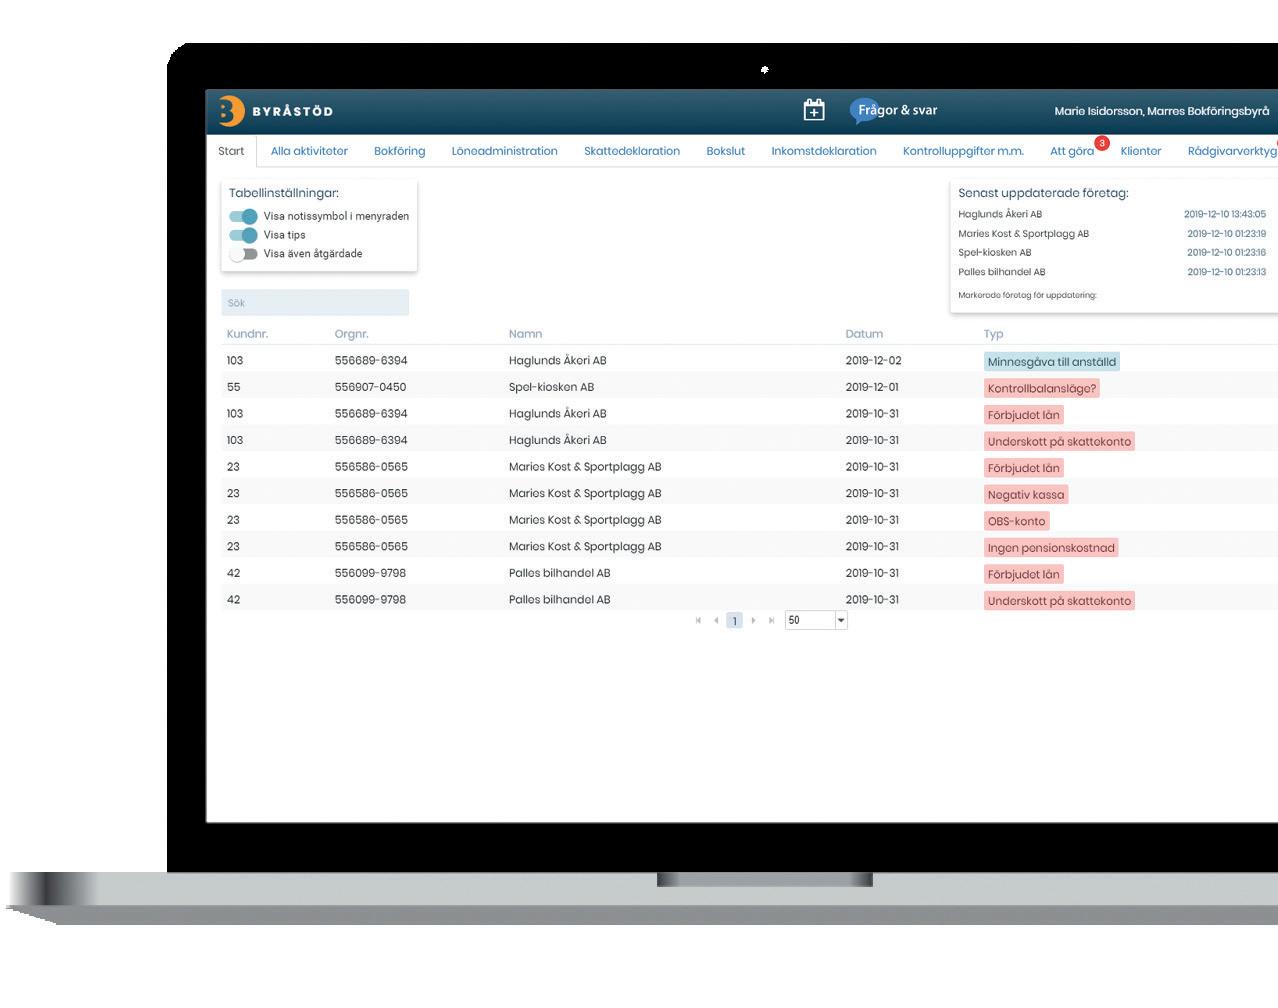The width and height of the screenshot is (1278, 1008).
Task: Go to next page arrow
Action: pyautogui.click(x=753, y=621)
